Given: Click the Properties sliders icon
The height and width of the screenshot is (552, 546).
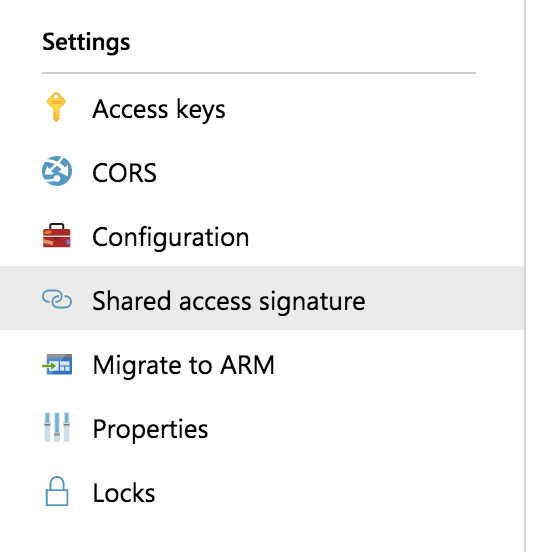Looking at the screenshot, I should pyautogui.click(x=57, y=427).
